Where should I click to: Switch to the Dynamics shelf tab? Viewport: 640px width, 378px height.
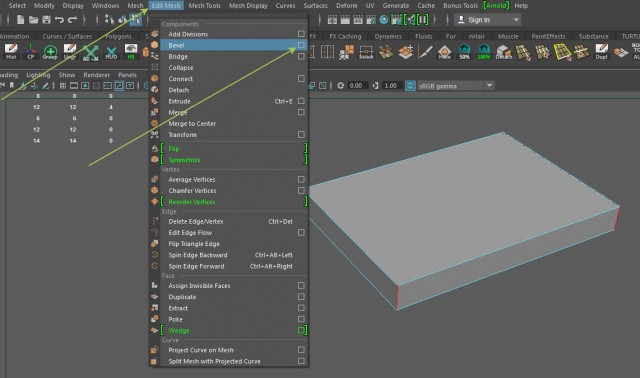pyautogui.click(x=388, y=36)
